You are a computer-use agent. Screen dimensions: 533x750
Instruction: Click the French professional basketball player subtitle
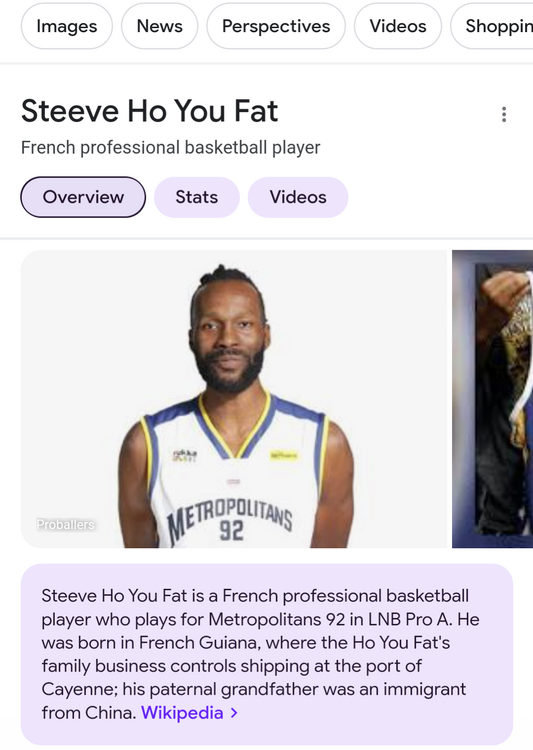tap(170, 148)
